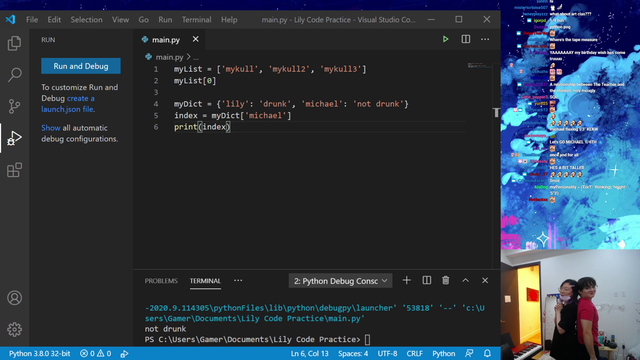This screenshot has width=640, height=360.
Task: Split the editor to the right
Action: 465,39
